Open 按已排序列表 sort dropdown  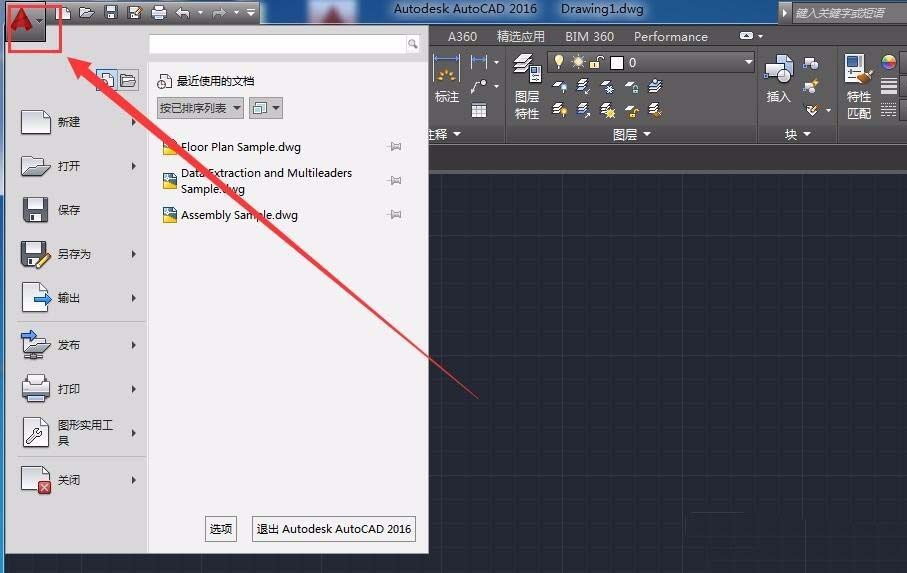click(200, 108)
